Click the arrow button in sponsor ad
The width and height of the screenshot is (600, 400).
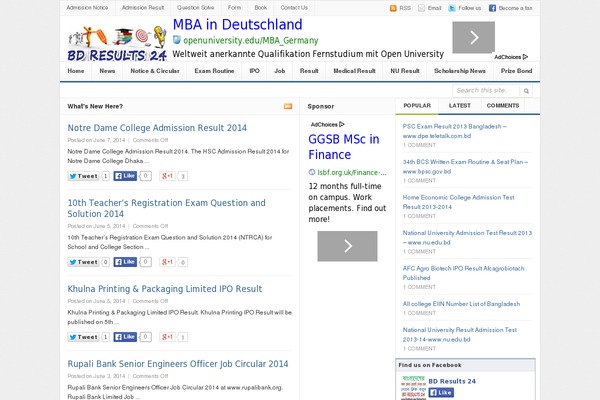[347, 245]
